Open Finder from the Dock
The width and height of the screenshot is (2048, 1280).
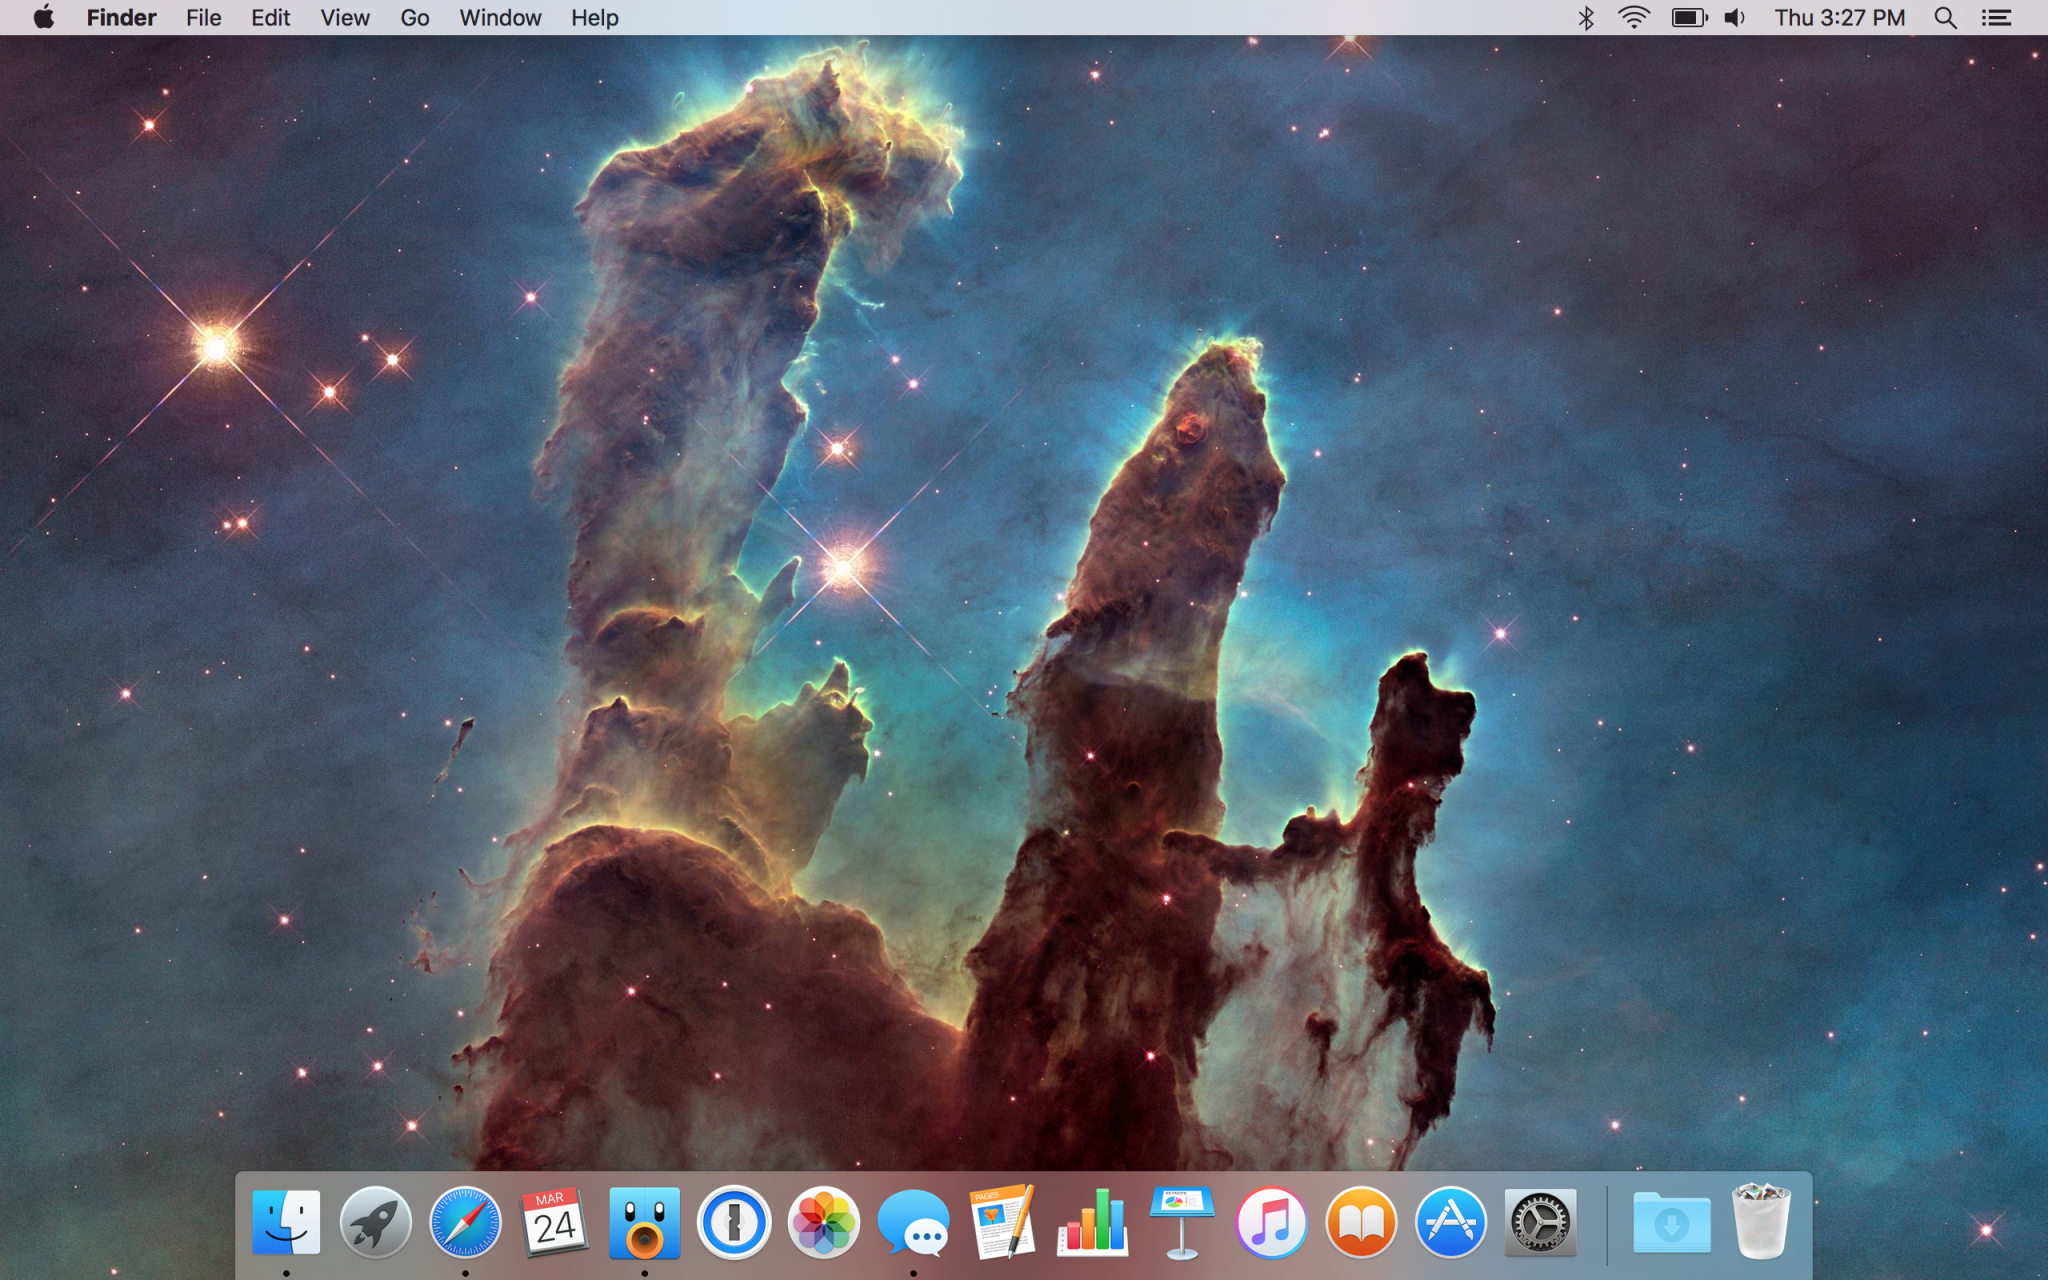286,1222
